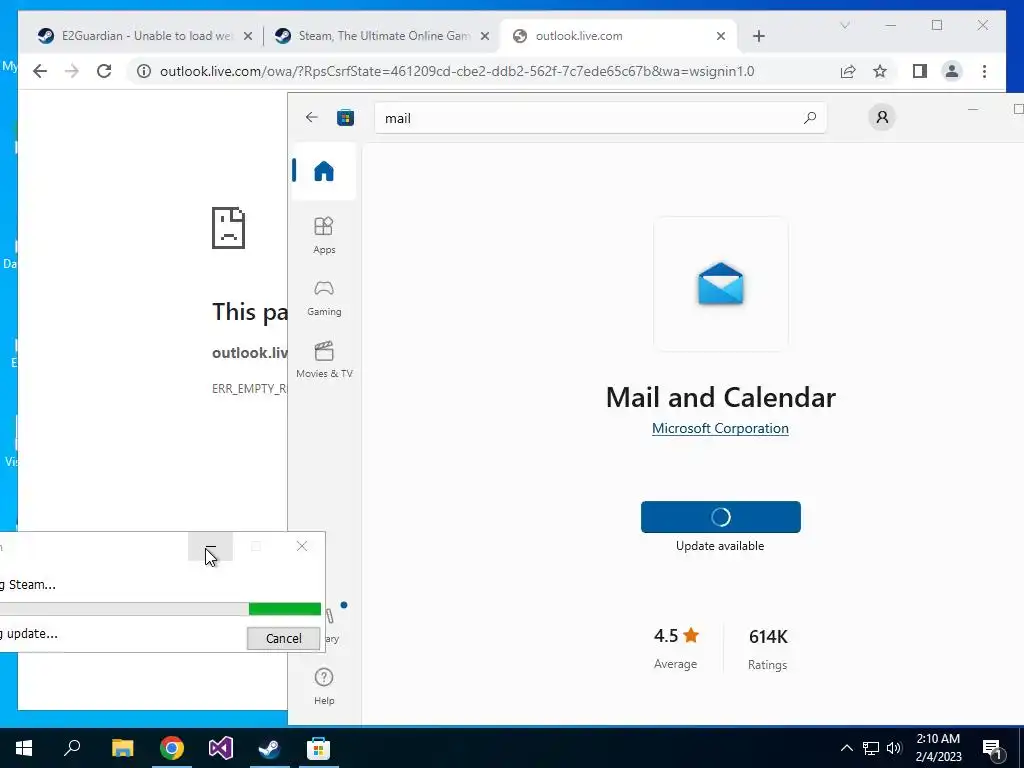Select the outlook.live.com tab in Chrome
Viewport: 1024px width, 768px height.
620,36
